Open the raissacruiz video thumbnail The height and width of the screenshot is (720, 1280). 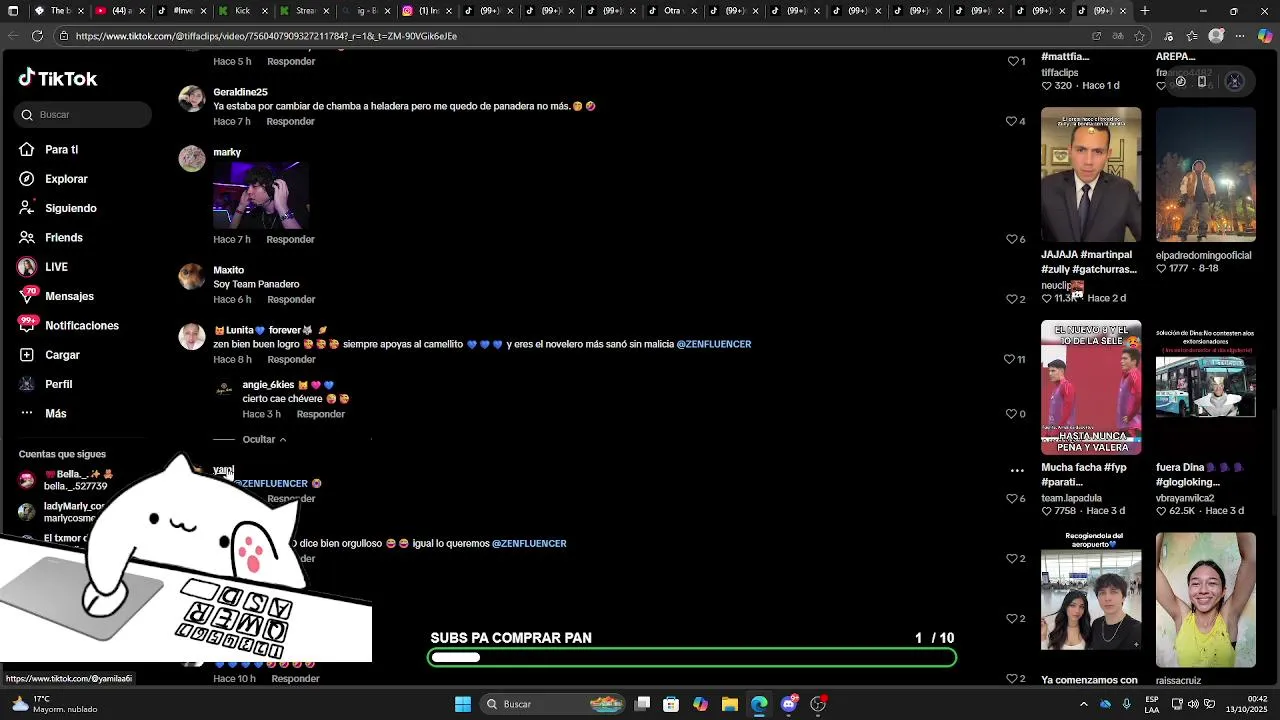(1206, 600)
